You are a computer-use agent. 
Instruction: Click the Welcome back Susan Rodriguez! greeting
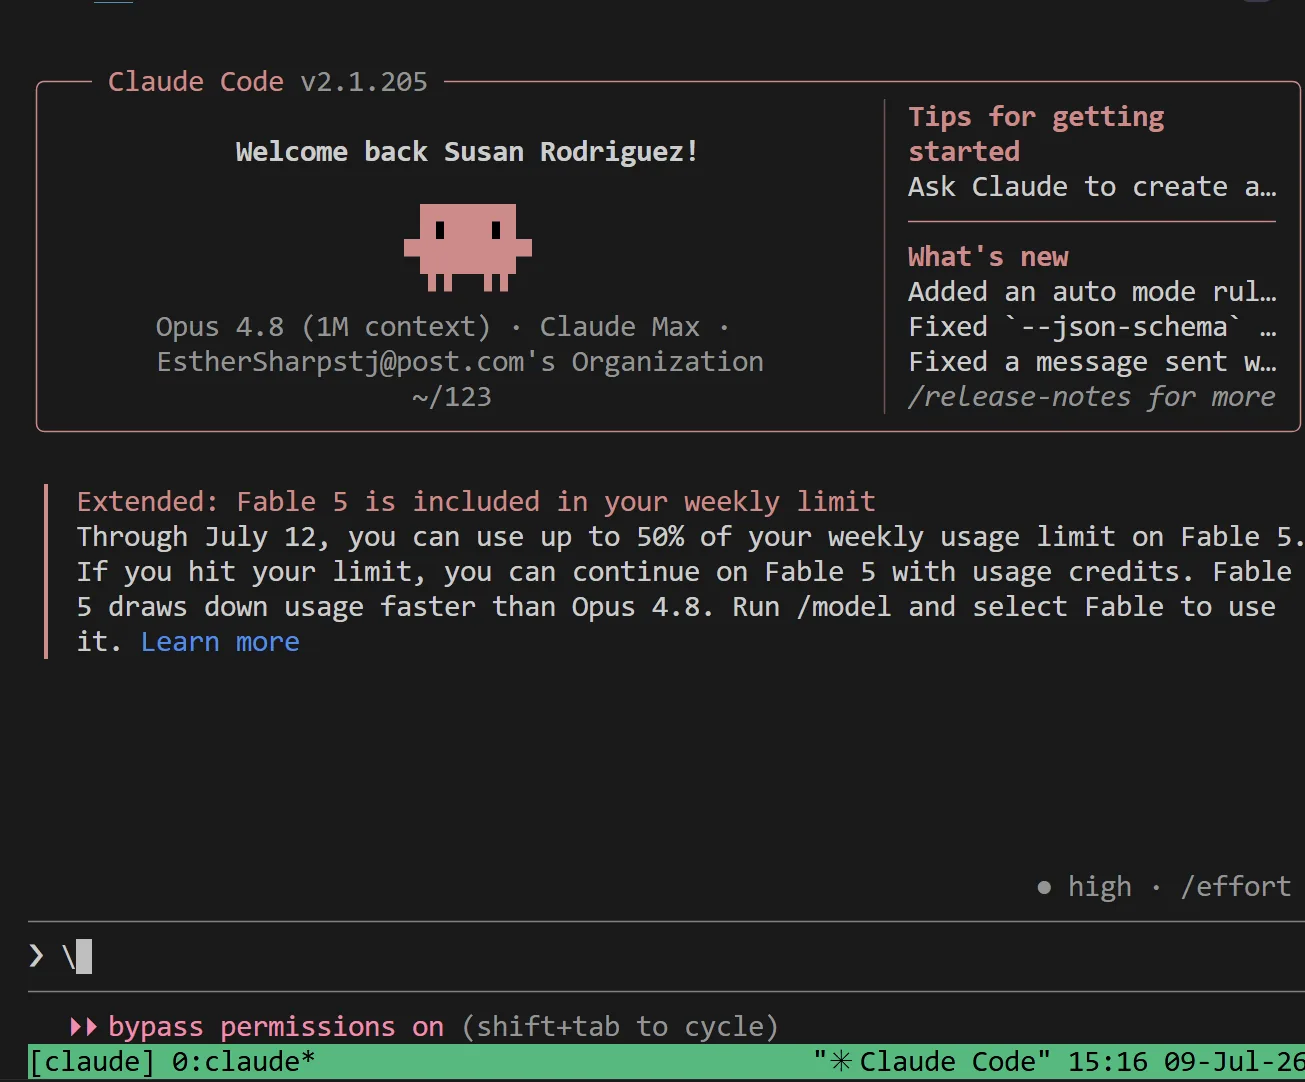click(467, 152)
